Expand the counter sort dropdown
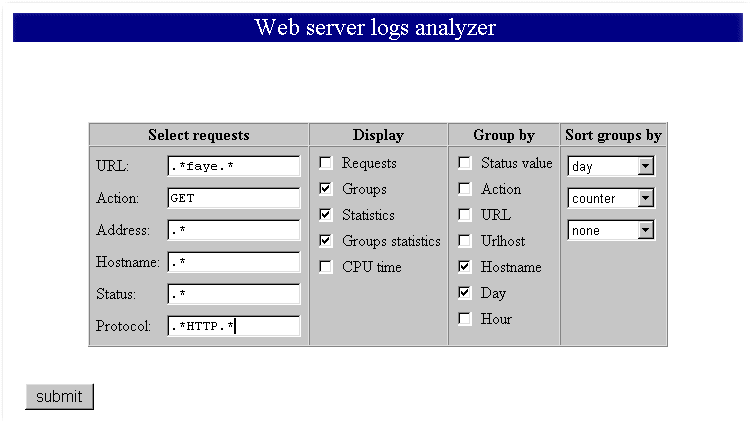The width and height of the screenshot is (754, 427). pyautogui.click(x=610, y=198)
